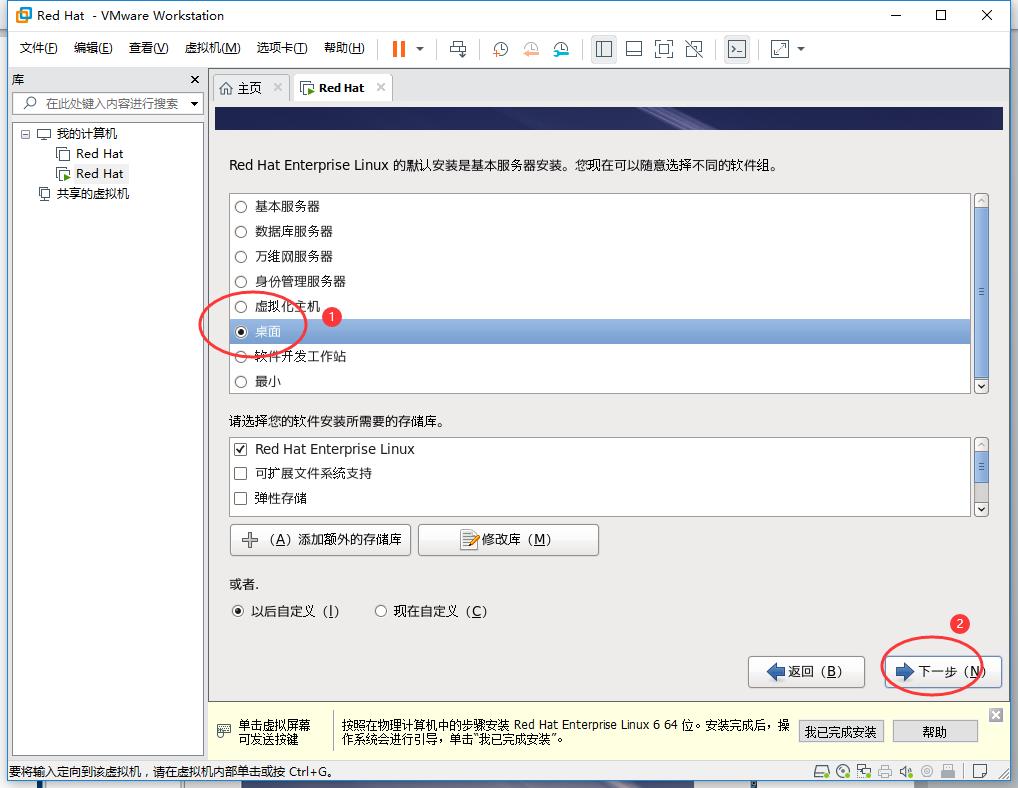The height and width of the screenshot is (788, 1018).
Task: Open the stretch display dropdown arrow
Action: point(801,49)
